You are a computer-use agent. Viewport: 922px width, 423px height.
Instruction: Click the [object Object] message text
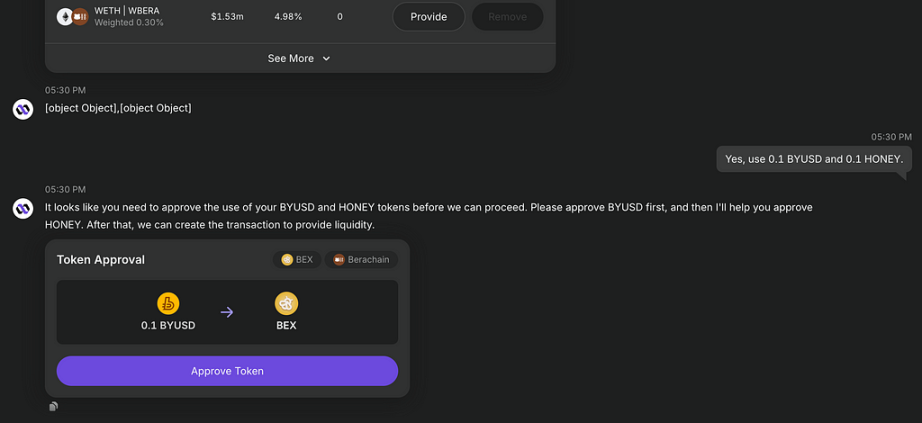118,108
